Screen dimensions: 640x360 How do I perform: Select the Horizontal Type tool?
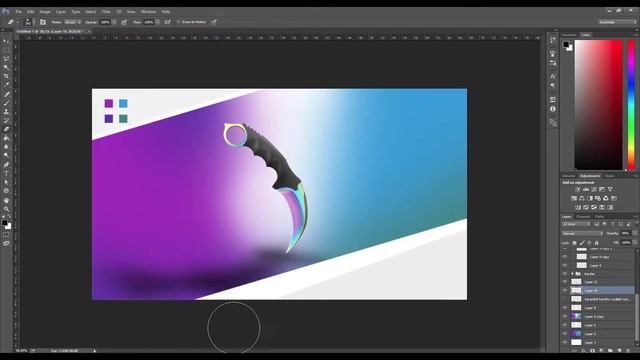(6, 173)
